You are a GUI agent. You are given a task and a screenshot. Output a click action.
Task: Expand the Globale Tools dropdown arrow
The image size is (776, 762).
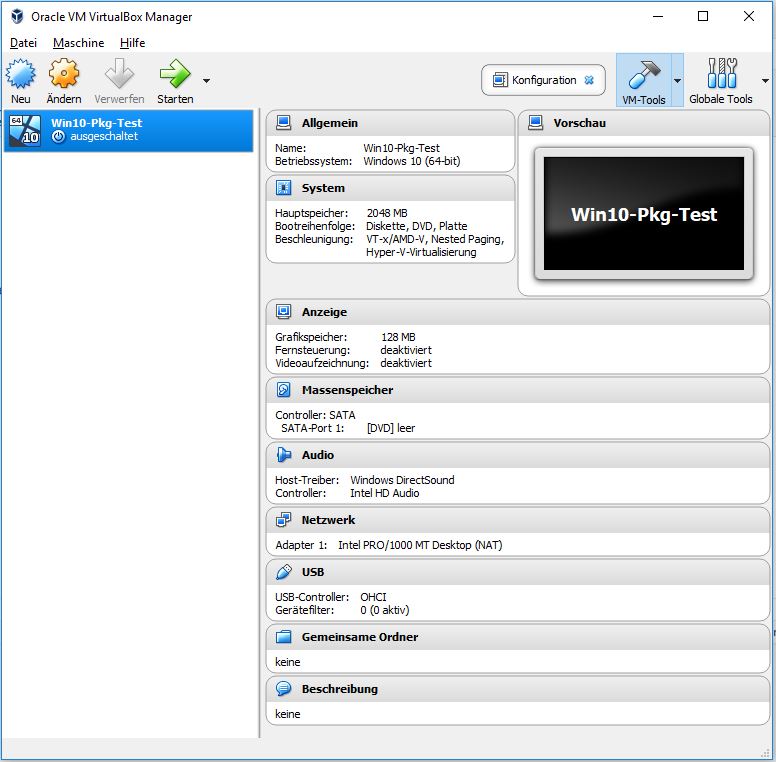[765, 81]
